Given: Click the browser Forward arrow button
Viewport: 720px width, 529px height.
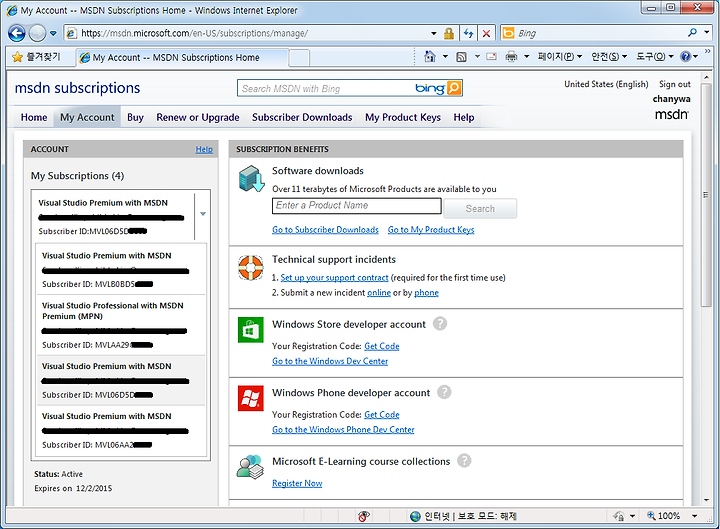Looking at the screenshot, I should 37,33.
